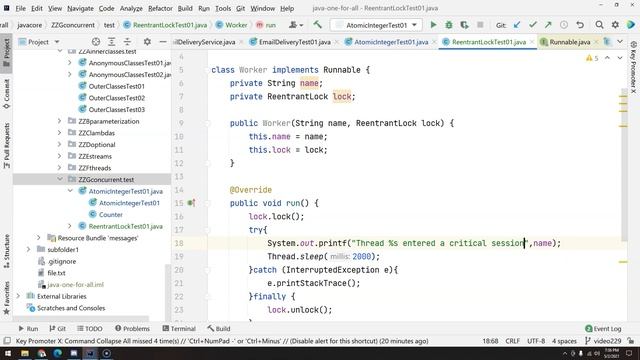
Task: Open the Problems tool window
Action: coord(132,329)
